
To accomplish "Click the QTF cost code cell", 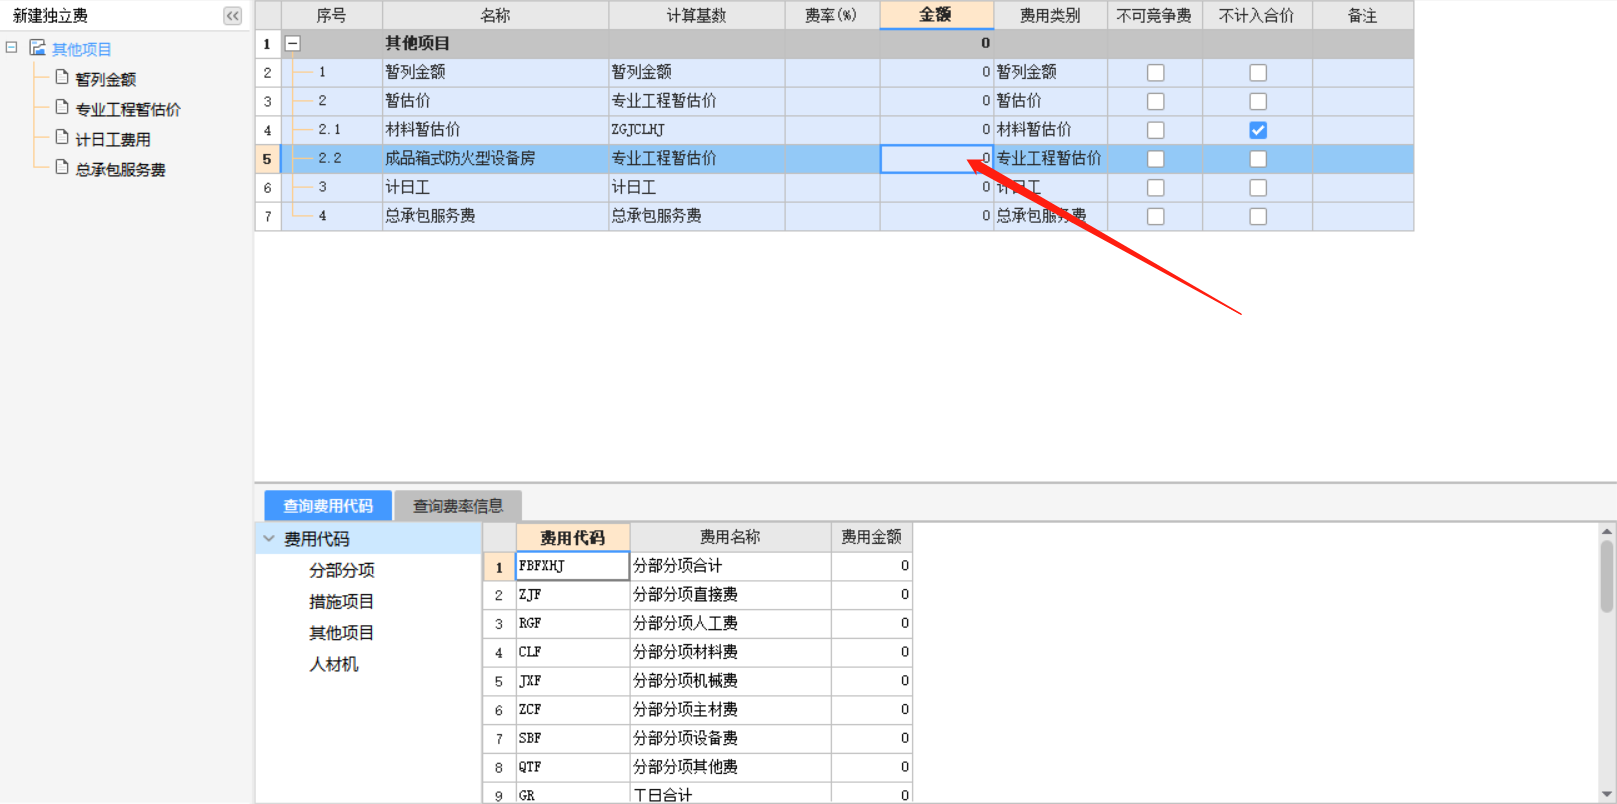I will [x=573, y=767].
